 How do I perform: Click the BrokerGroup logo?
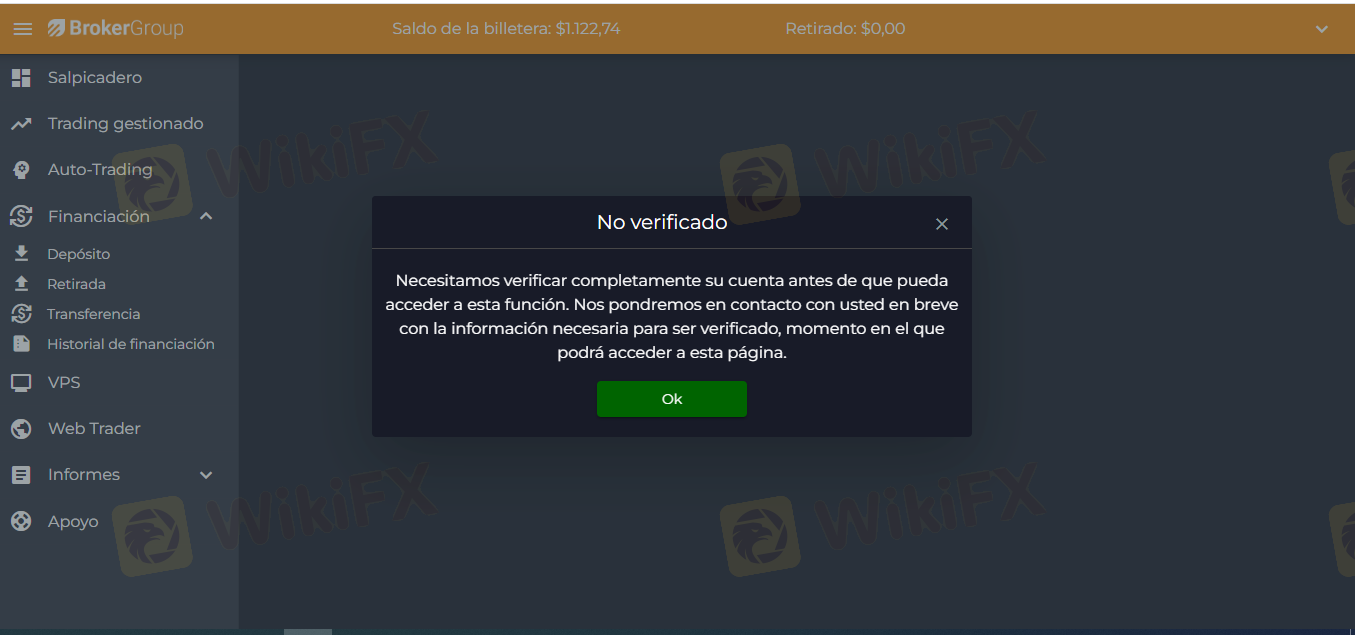(x=116, y=28)
